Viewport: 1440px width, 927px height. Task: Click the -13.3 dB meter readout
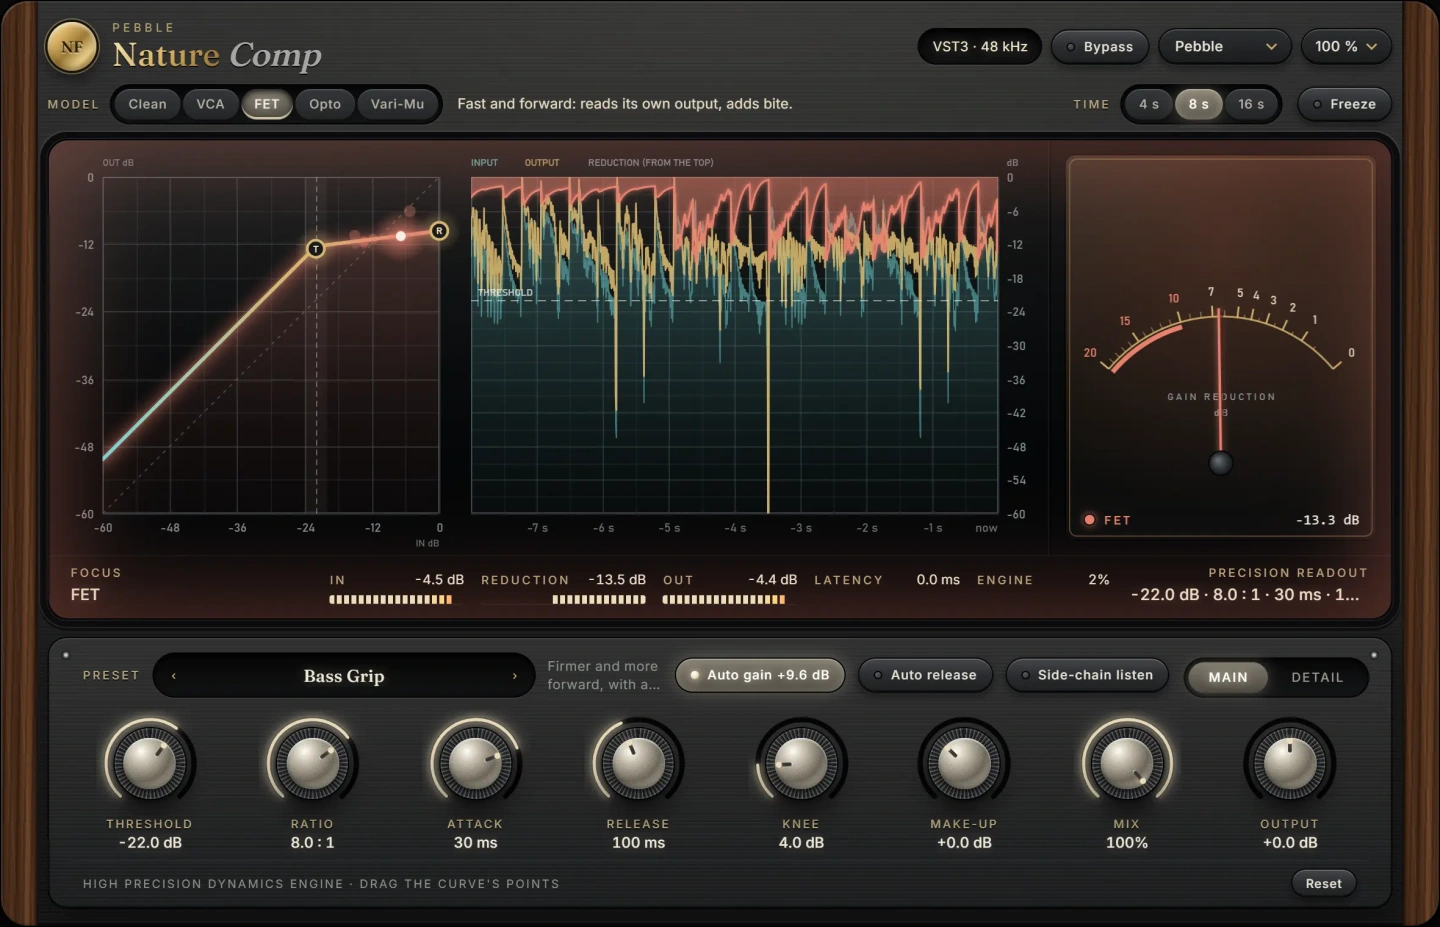pos(1328,520)
